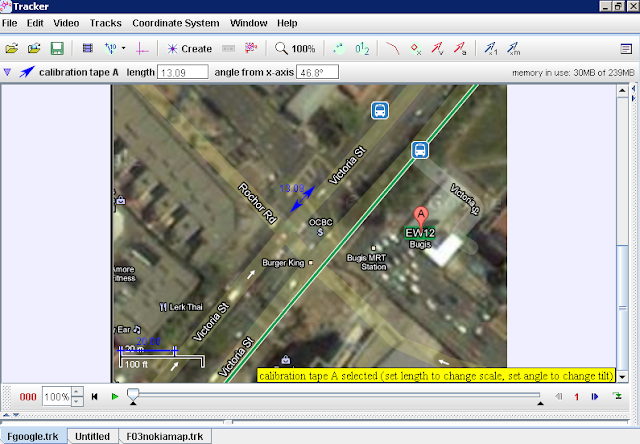
Task: Click the red A map marker
Action: (421, 218)
